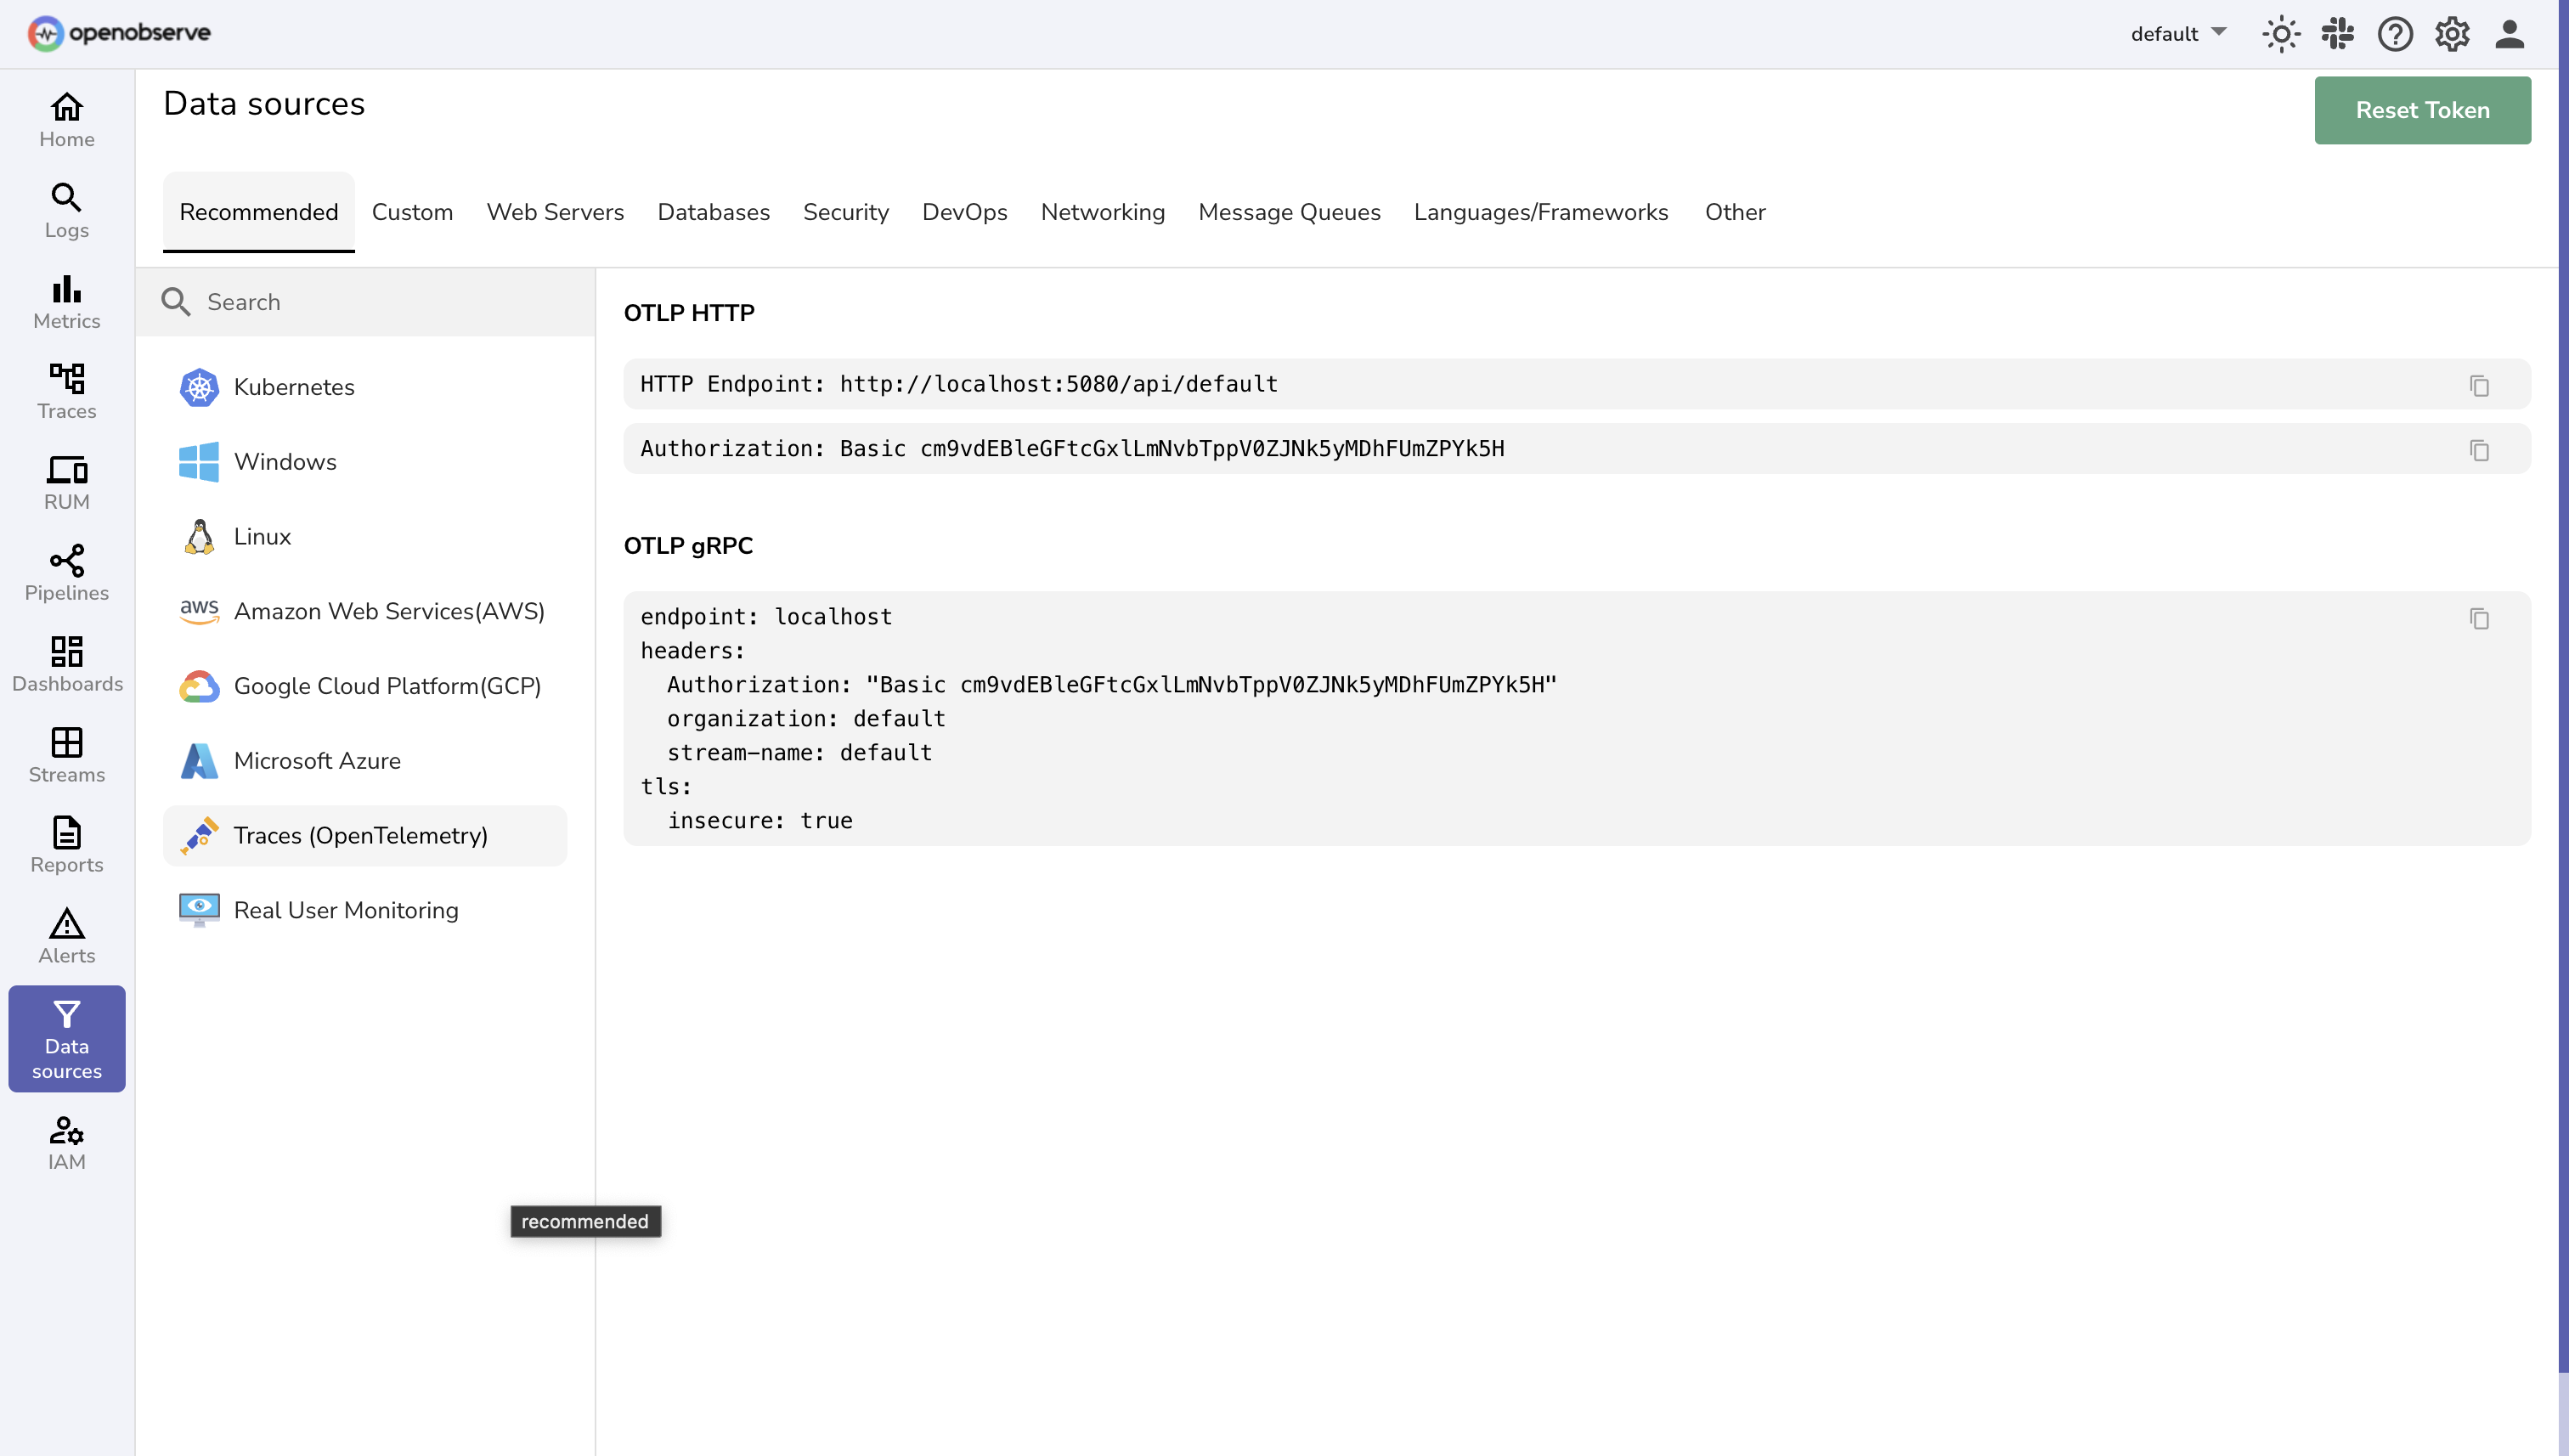Toggle the light/dark theme sun icon
The width and height of the screenshot is (2569, 1456).
pos(2280,34)
